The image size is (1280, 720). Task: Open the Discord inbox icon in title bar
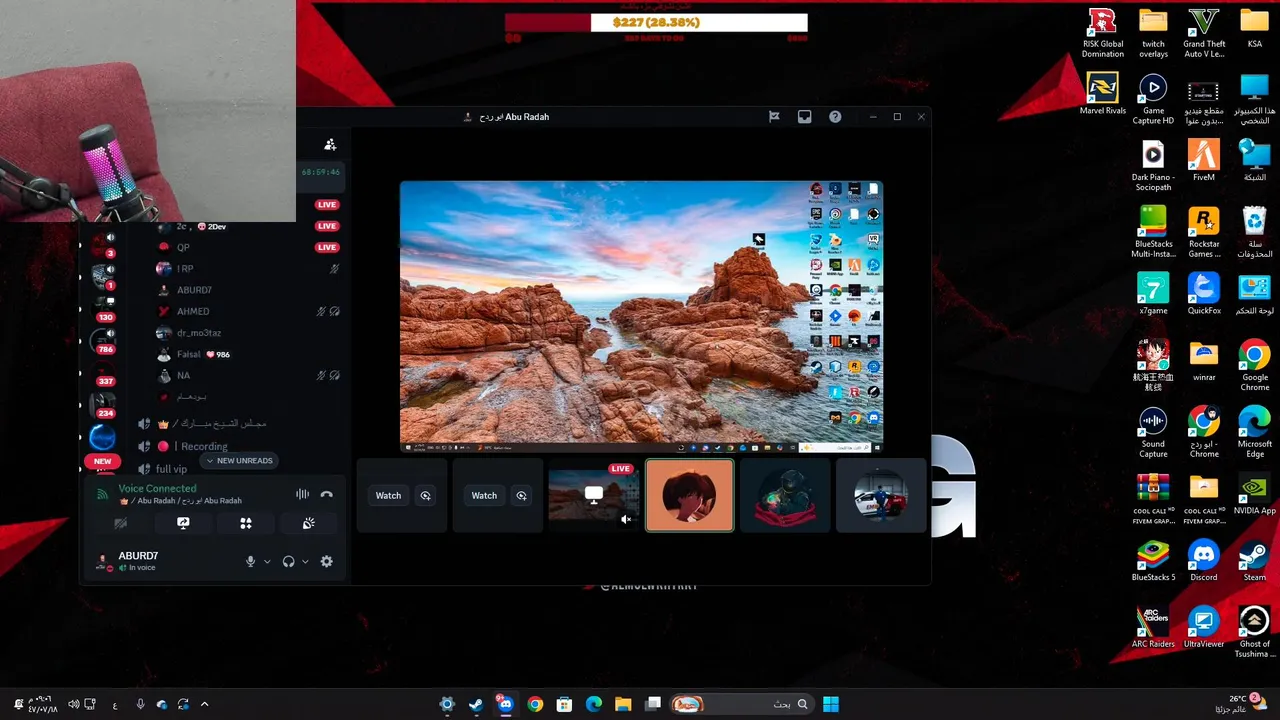(x=804, y=117)
